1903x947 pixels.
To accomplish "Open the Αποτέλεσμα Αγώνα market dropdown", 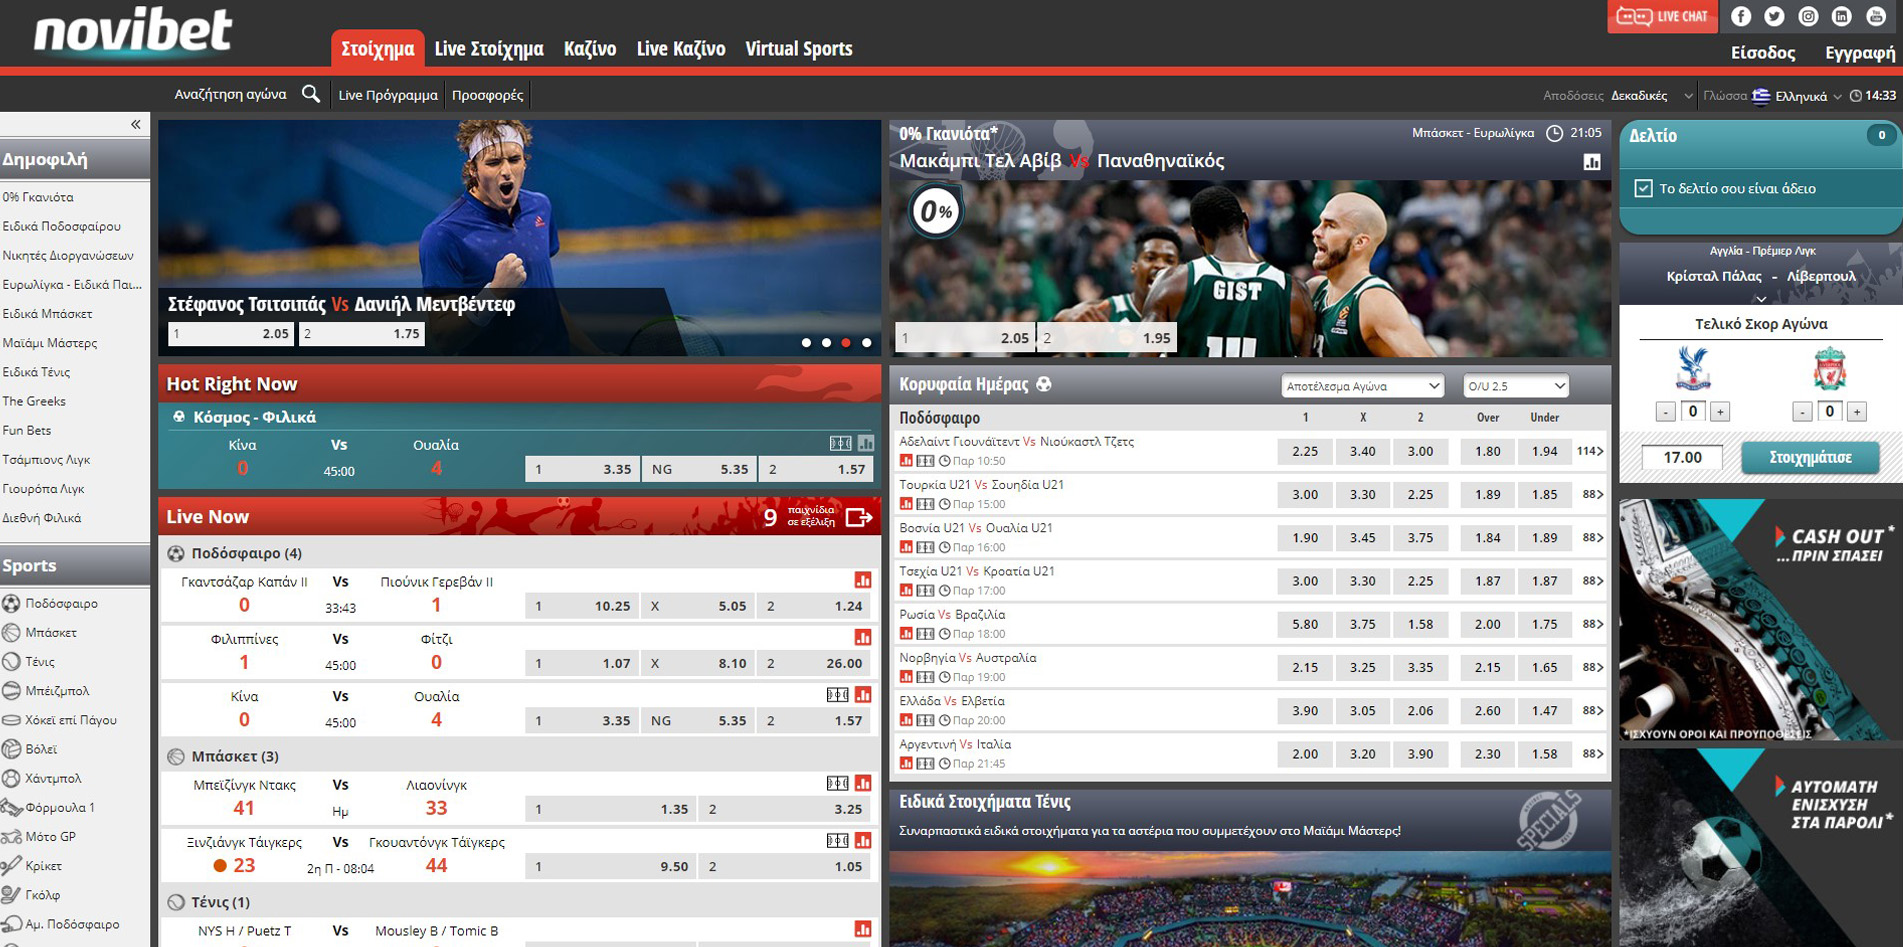I will pyautogui.click(x=1362, y=386).
